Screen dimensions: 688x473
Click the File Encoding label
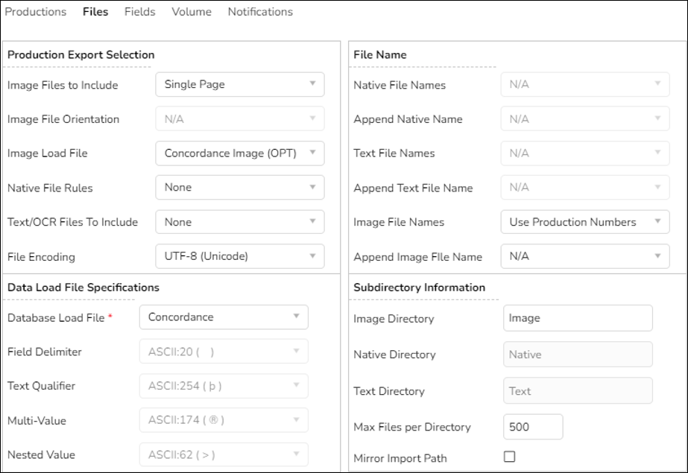pos(41,257)
